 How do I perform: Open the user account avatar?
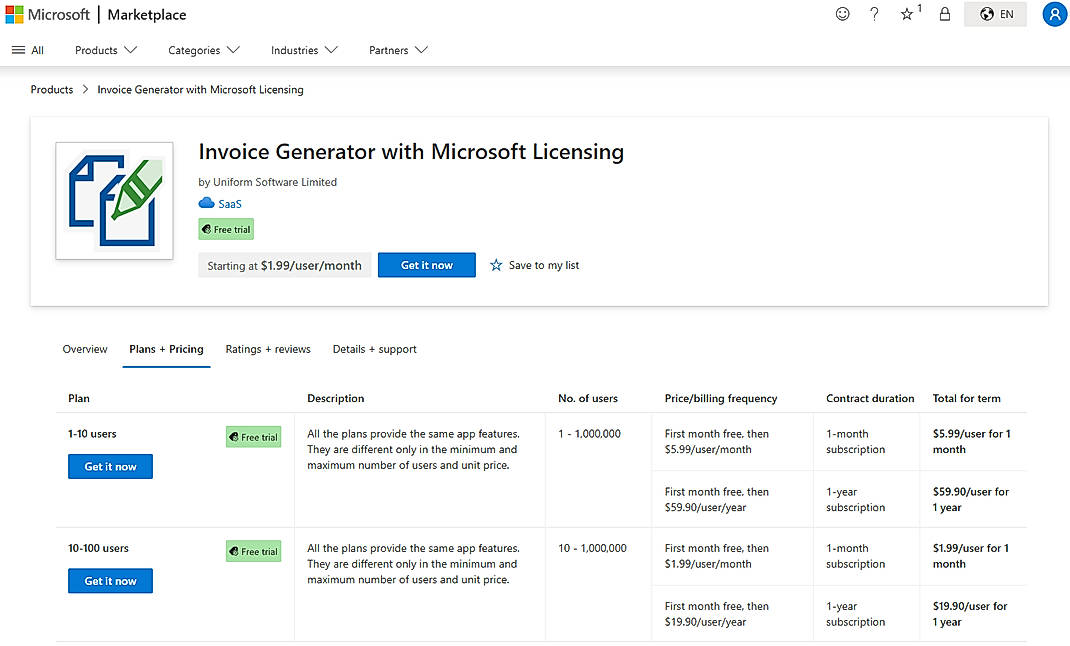tap(1055, 14)
